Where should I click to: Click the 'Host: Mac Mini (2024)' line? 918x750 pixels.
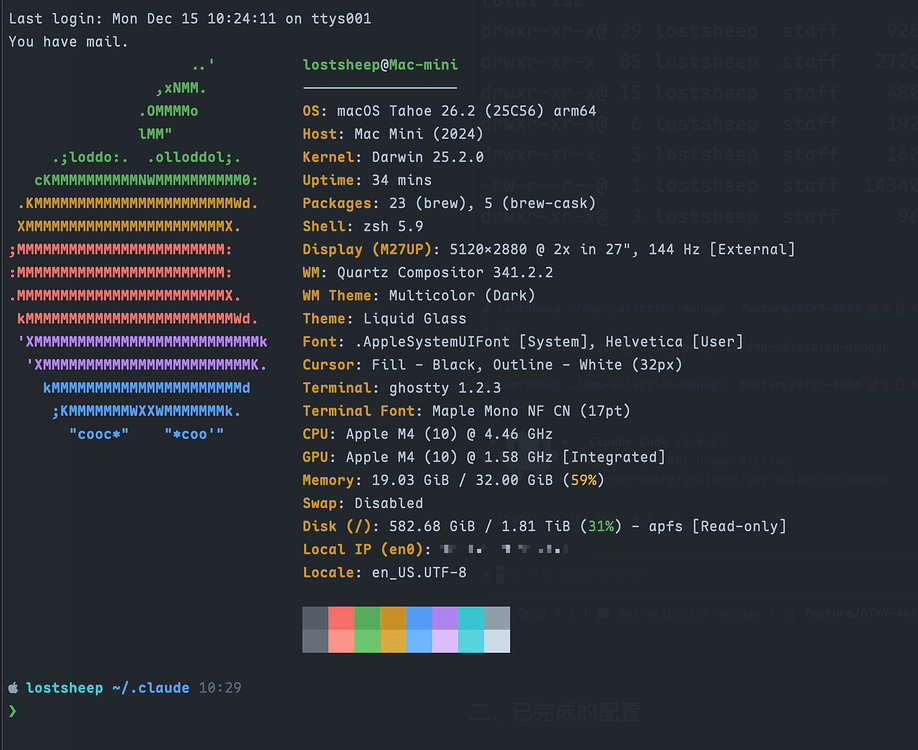coord(393,134)
